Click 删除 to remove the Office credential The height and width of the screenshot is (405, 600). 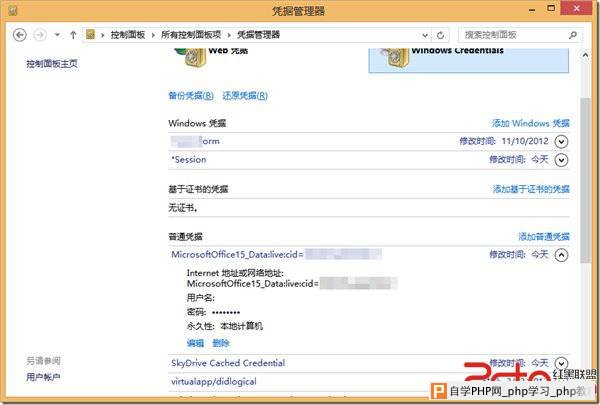click(x=221, y=343)
